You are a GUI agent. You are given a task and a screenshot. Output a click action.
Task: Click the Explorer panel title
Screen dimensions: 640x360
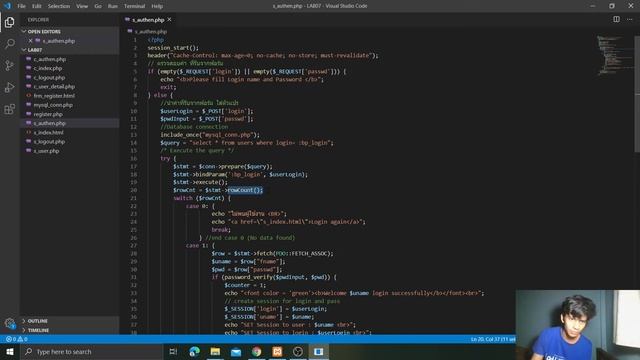click(x=38, y=20)
